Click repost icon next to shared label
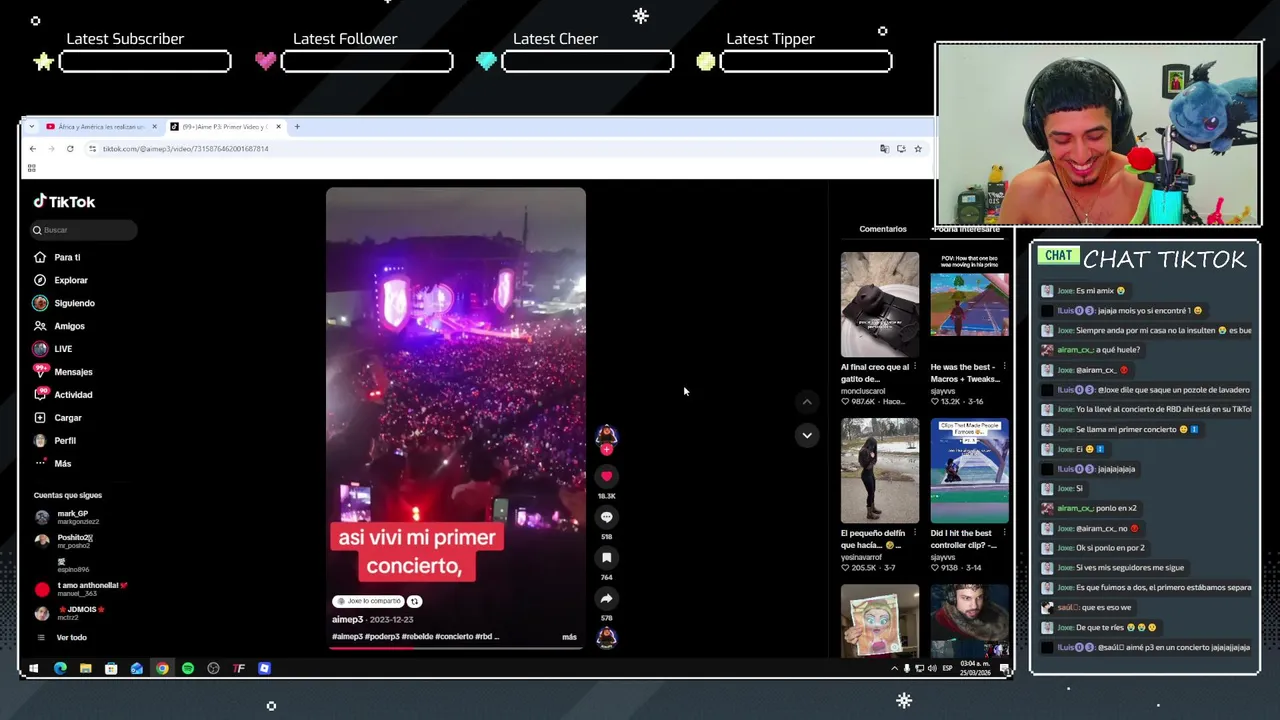Viewport: 1280px width, 720px height. 414,602
